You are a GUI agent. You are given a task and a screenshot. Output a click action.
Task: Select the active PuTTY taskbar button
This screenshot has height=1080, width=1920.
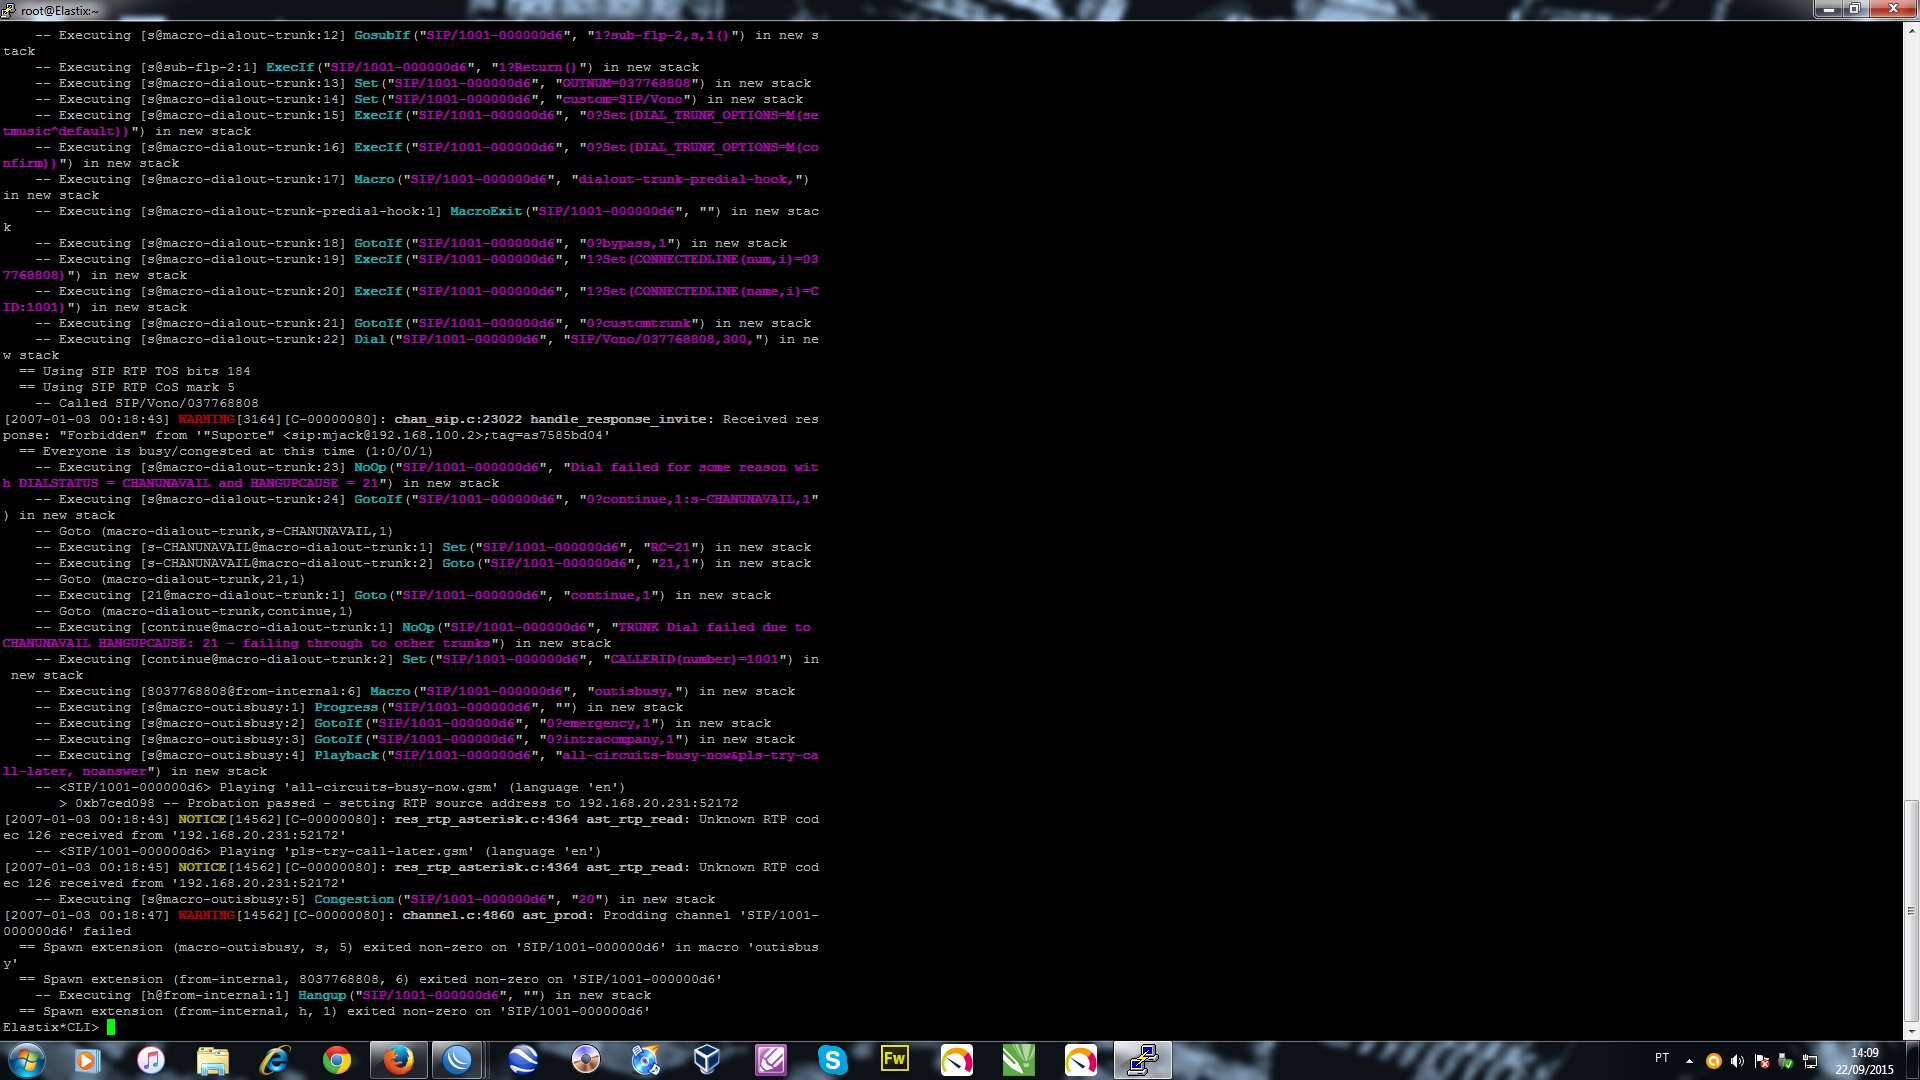point(1142,1060)
